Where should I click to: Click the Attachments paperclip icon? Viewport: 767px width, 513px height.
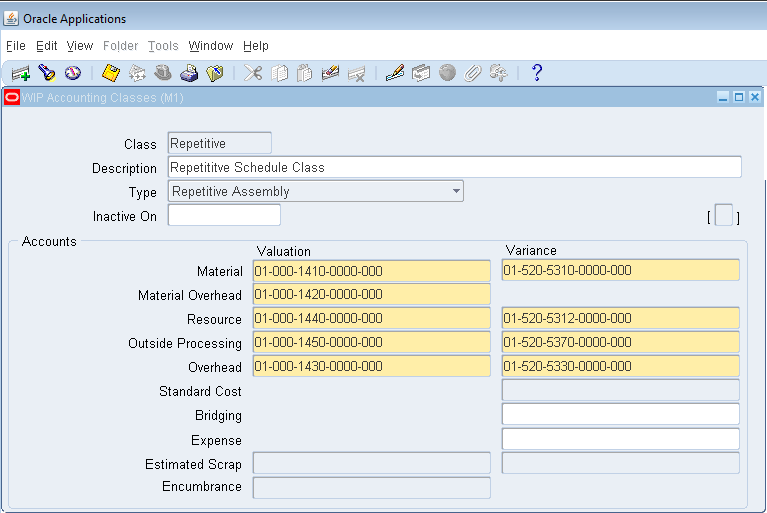[473, 73]
